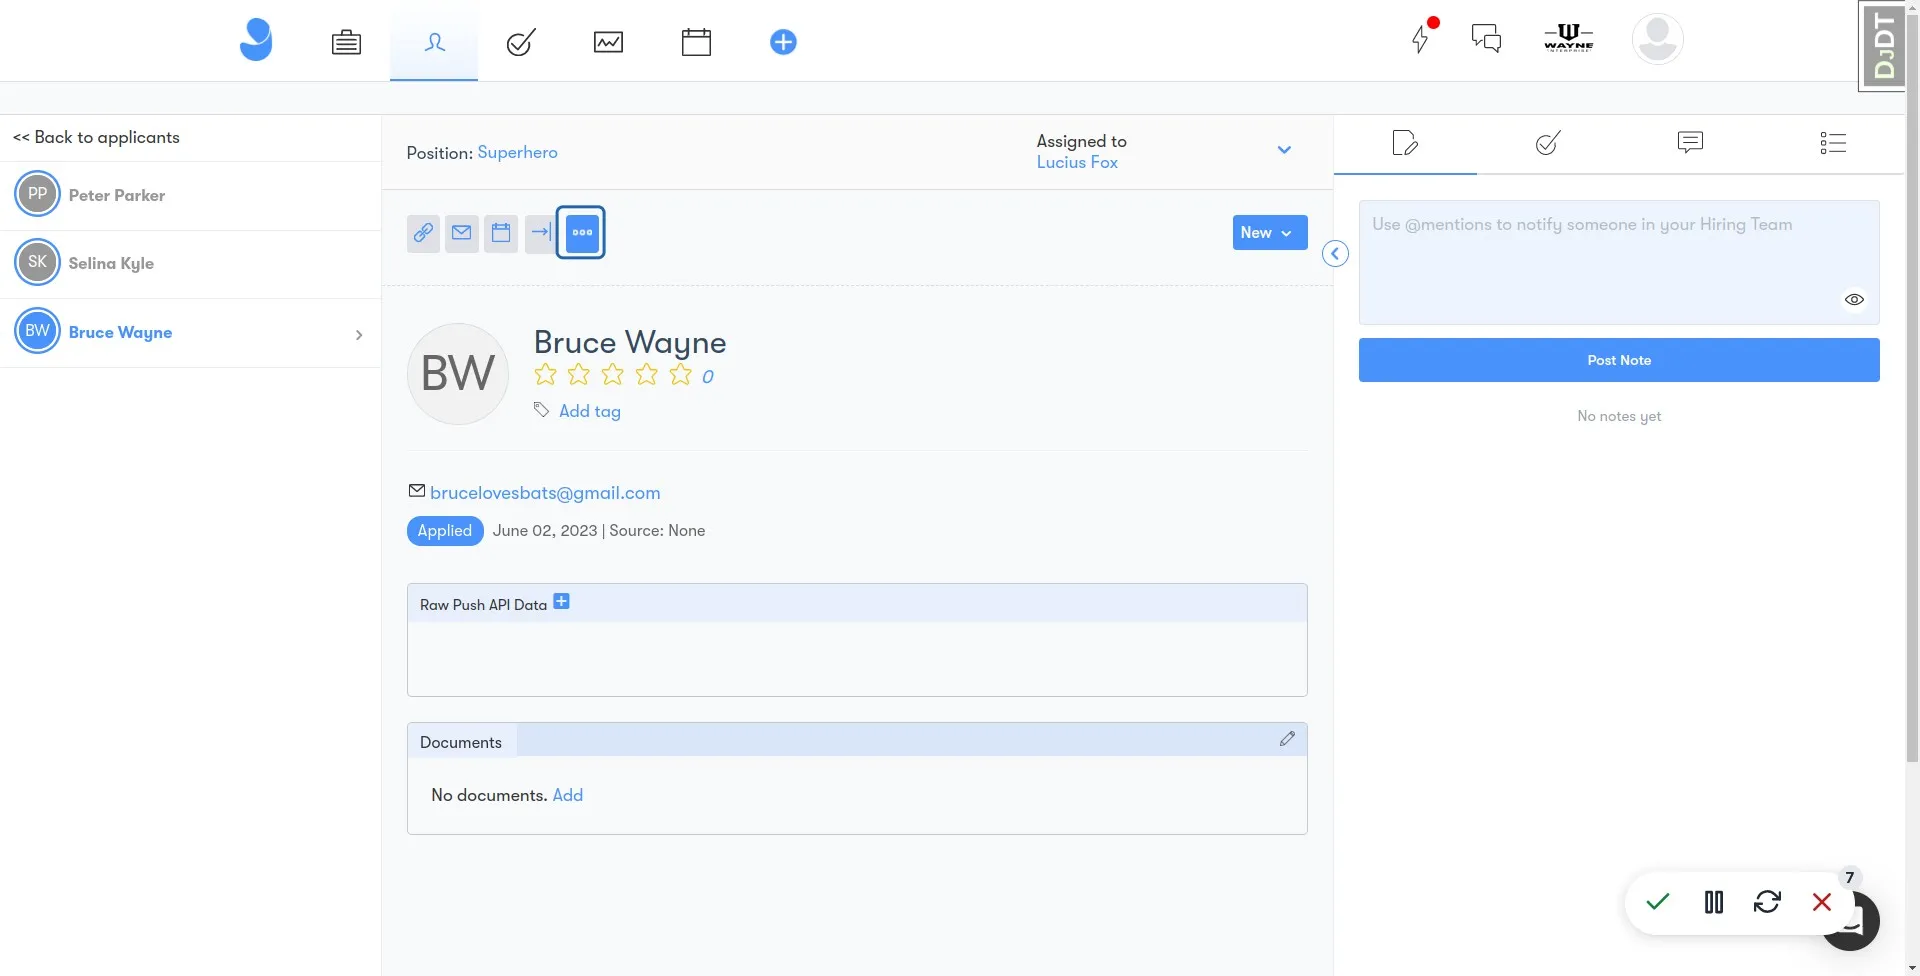Image resolution: width=1920 pixels, height=976 pixels.
Task: Edit Documents with pencil icon
Action: (1287, 739)
